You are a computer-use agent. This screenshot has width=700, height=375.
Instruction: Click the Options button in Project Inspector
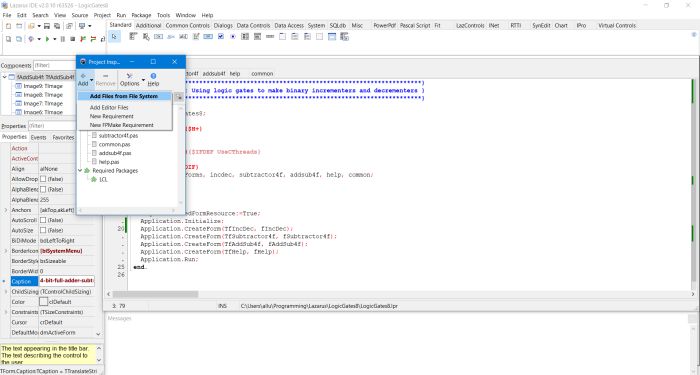coord(130,79)
